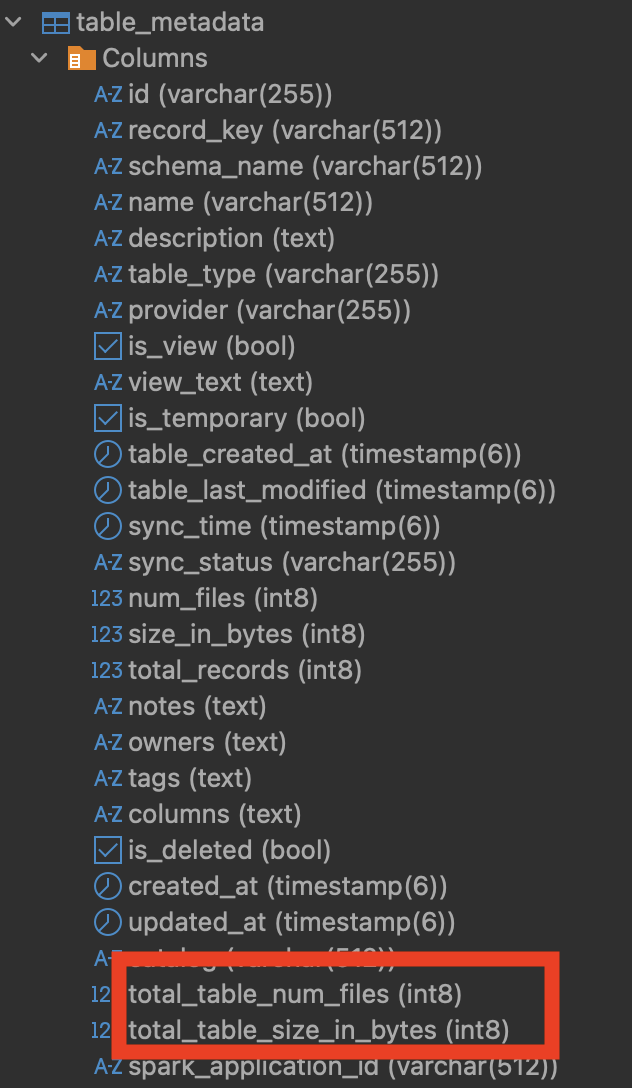
Task: Collapse the table_metadata tree node
Action: (x=13, y=22)
